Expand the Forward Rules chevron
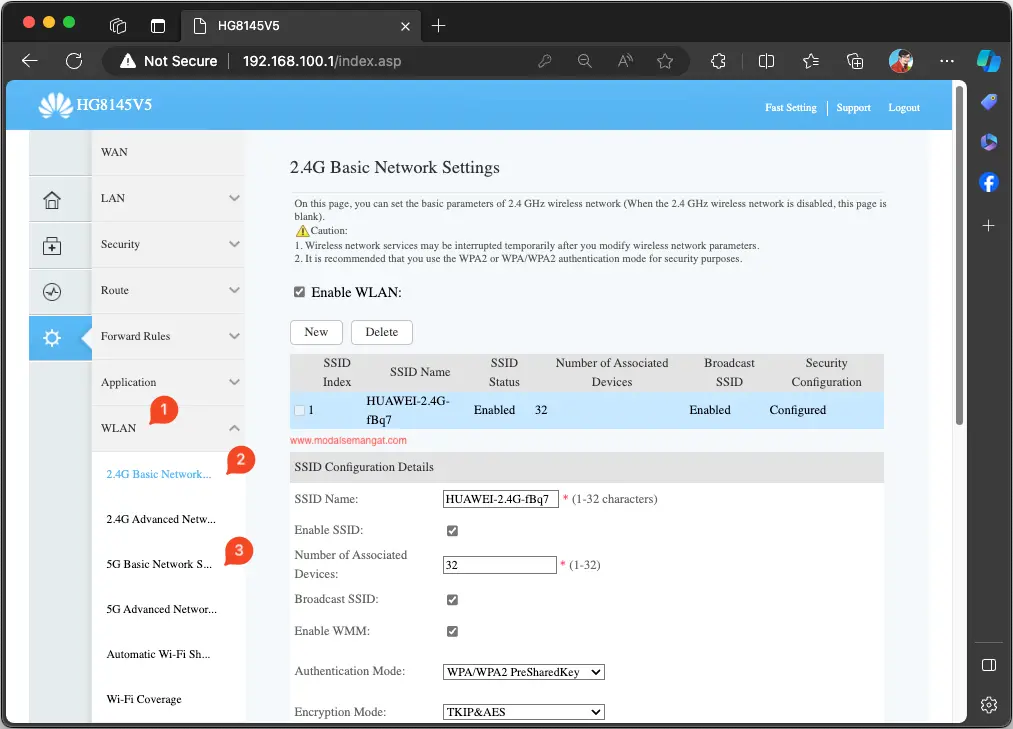 [x=235, y=336]
